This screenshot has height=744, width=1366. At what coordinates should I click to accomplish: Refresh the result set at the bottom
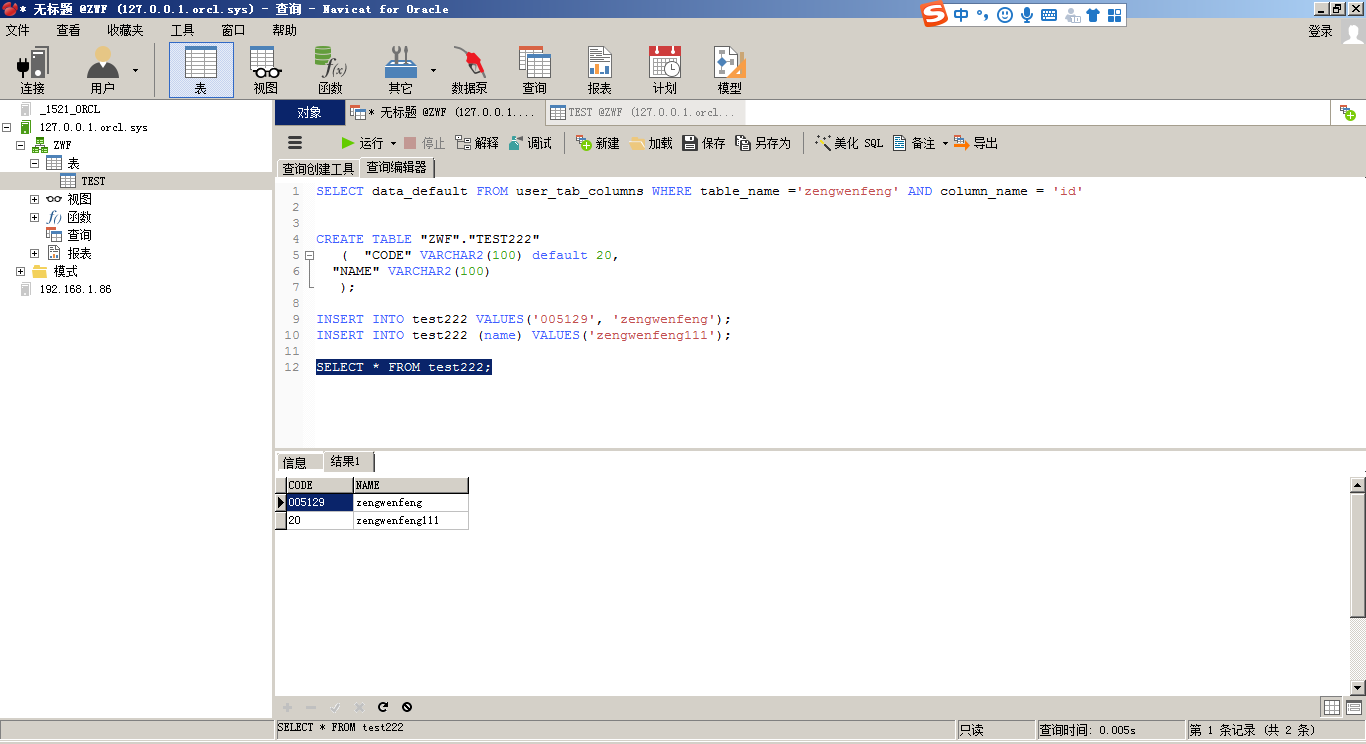click(383, 707)
